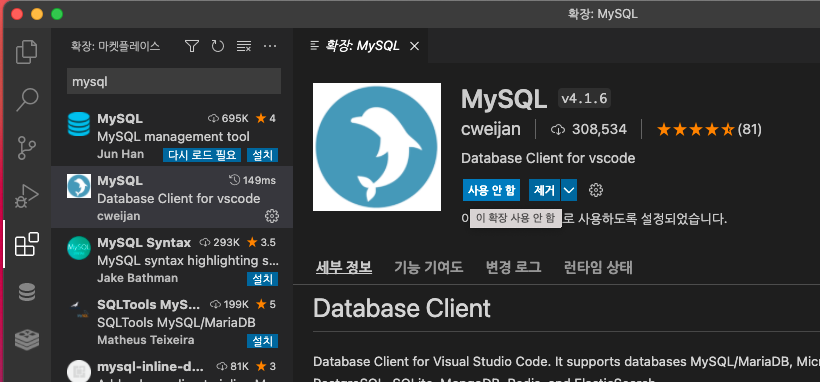The image size is (820, 382).
Task: Install MySQL Syntax extension
Action: pos(263,279)
